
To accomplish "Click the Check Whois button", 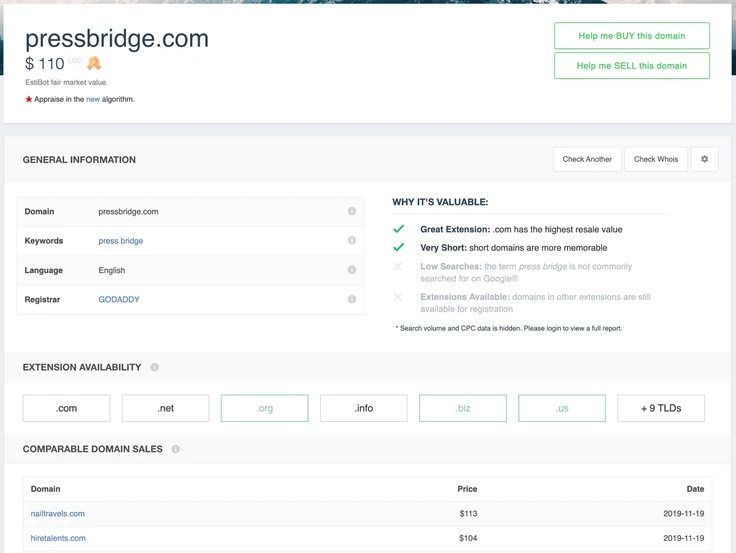I will click(656, 159).
